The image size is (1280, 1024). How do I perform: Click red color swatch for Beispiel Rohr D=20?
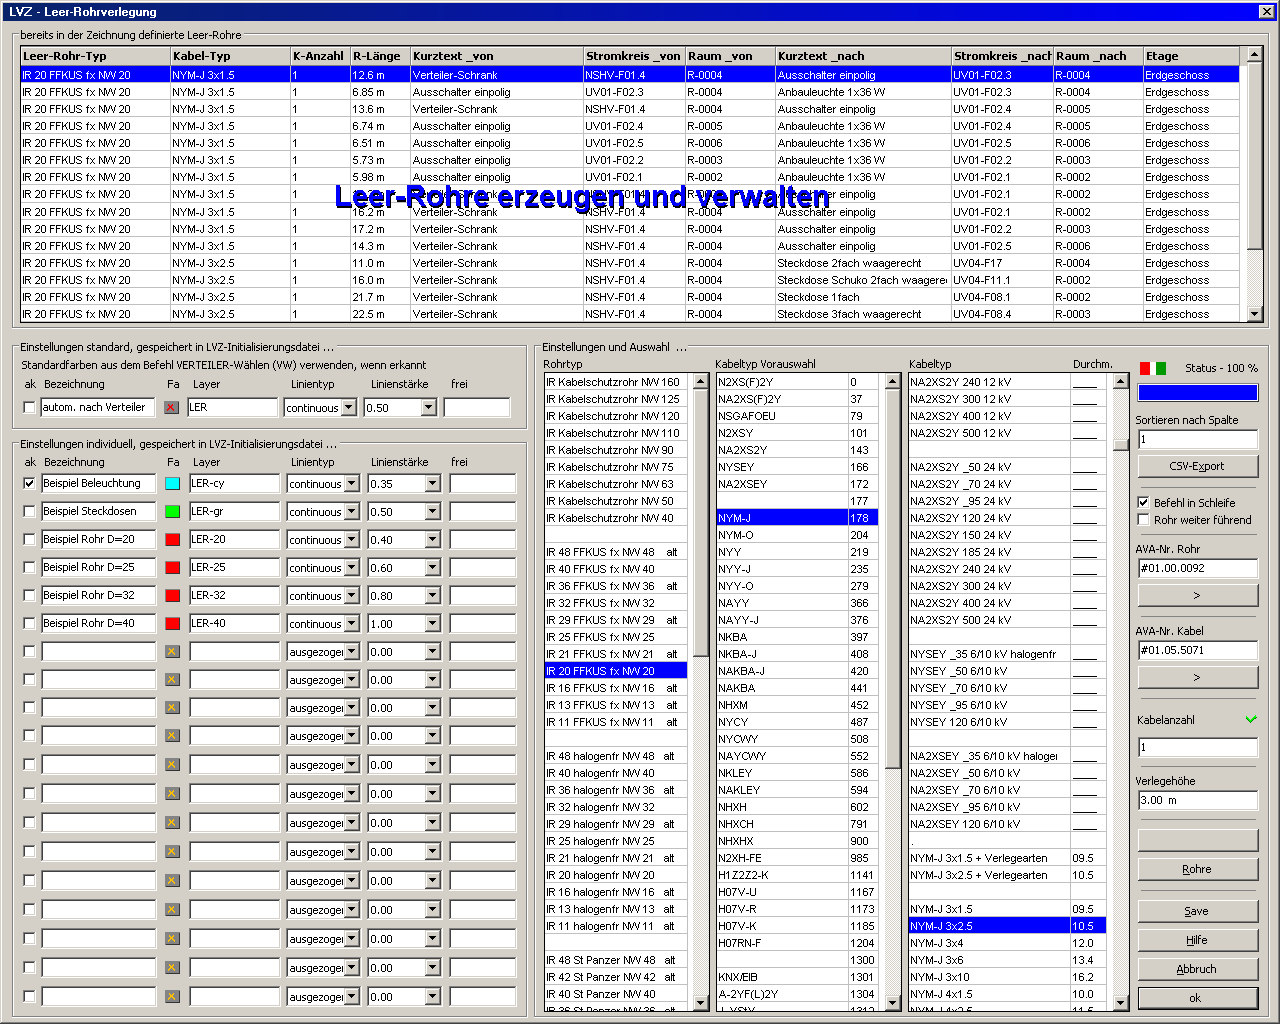pyautogui.click(x=172, y=539)
